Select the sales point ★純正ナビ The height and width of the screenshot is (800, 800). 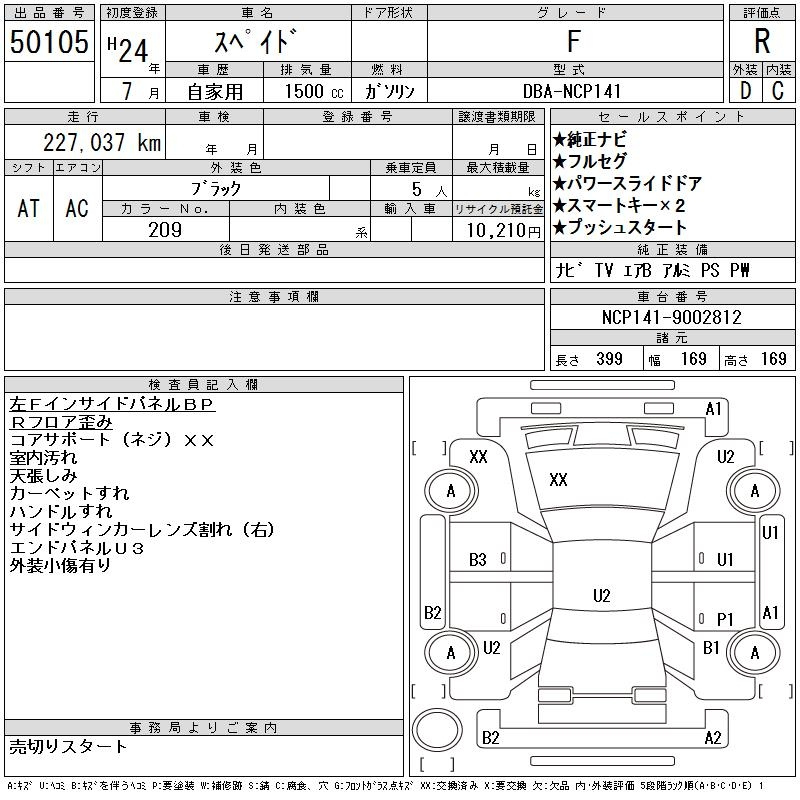[589, 139]
